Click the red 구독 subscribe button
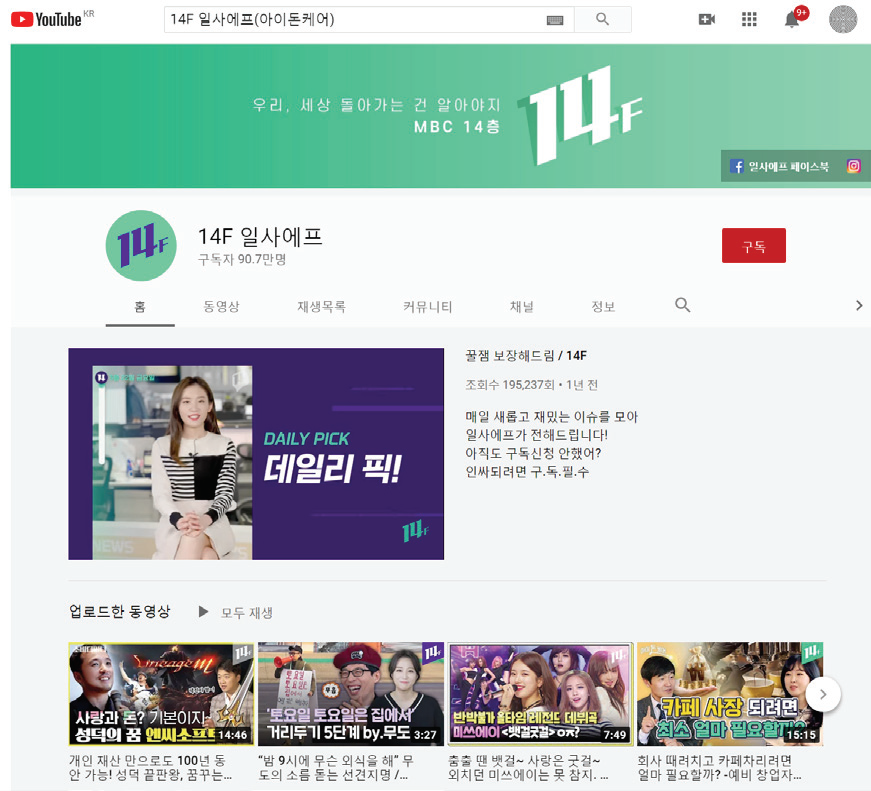The image size is (871, 791). [754, 246]
